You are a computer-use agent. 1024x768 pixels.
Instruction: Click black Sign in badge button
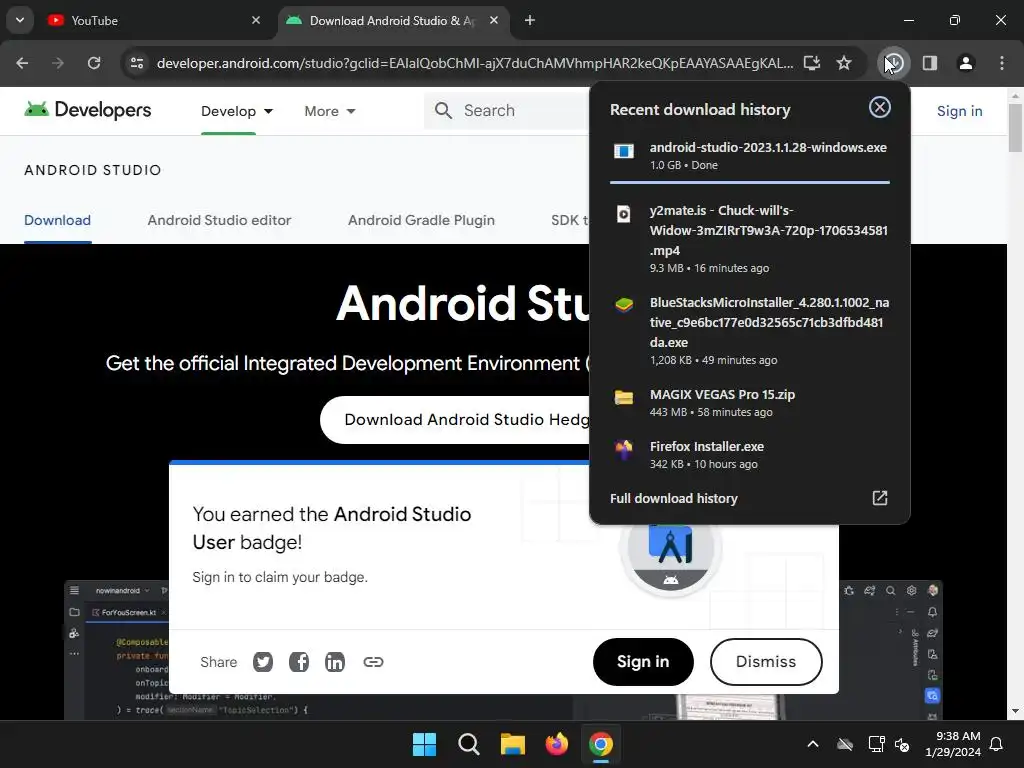pyautogui.click(x=643, y=662)
